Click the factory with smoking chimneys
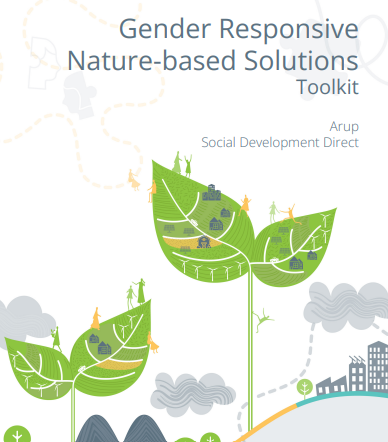Viewport: 388px width, 442px height. (341, 377)
